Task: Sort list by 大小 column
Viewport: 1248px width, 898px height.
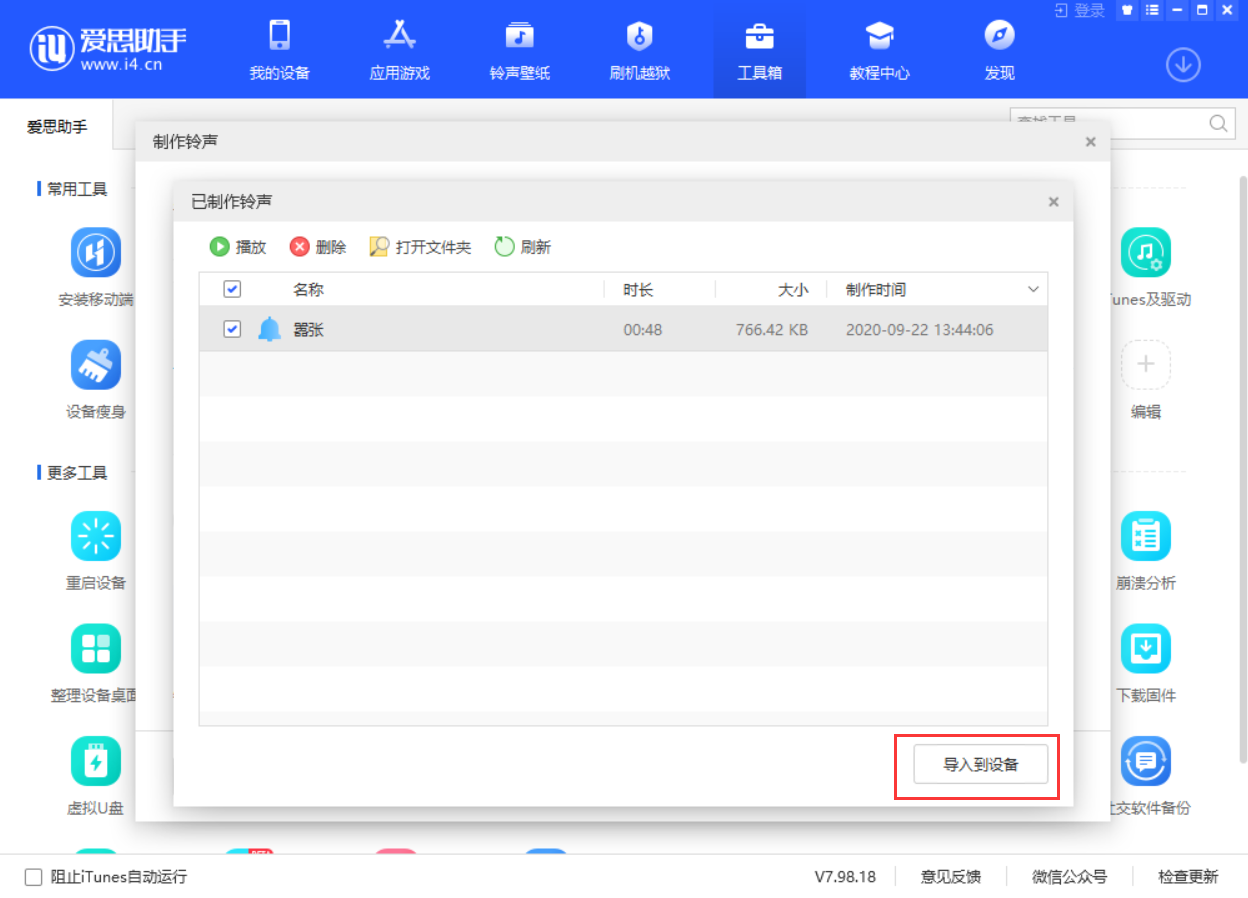Action: pos(792,290)
